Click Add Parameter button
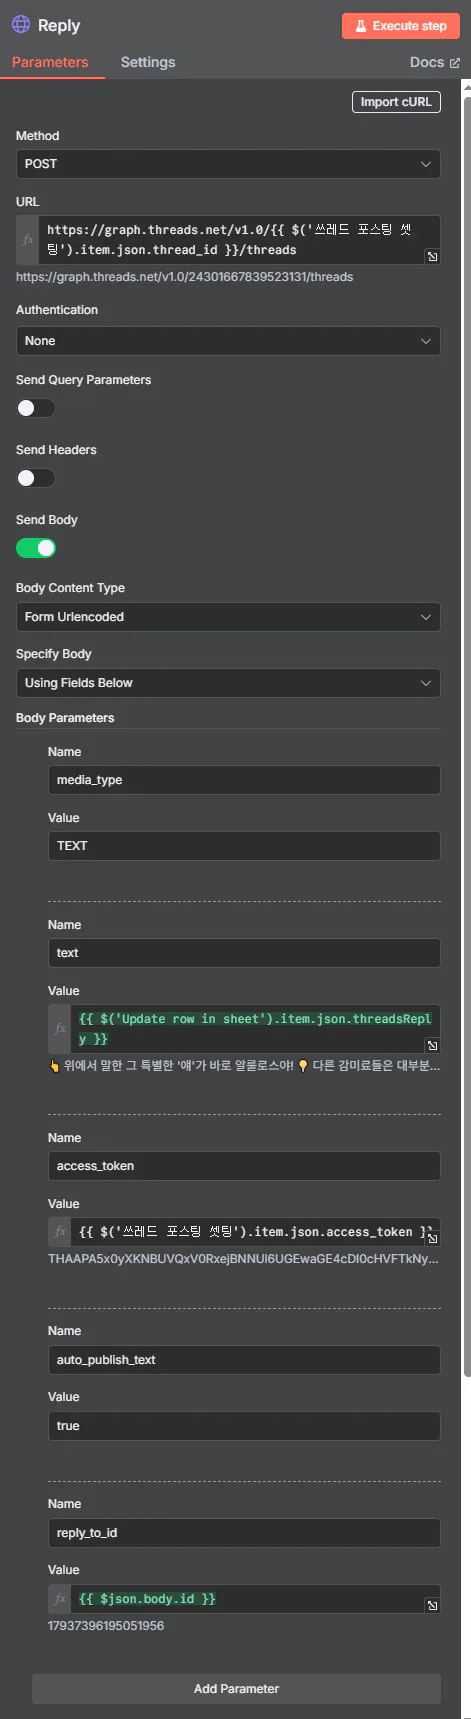This screenshot has height=1719, width=471. 236,1689
